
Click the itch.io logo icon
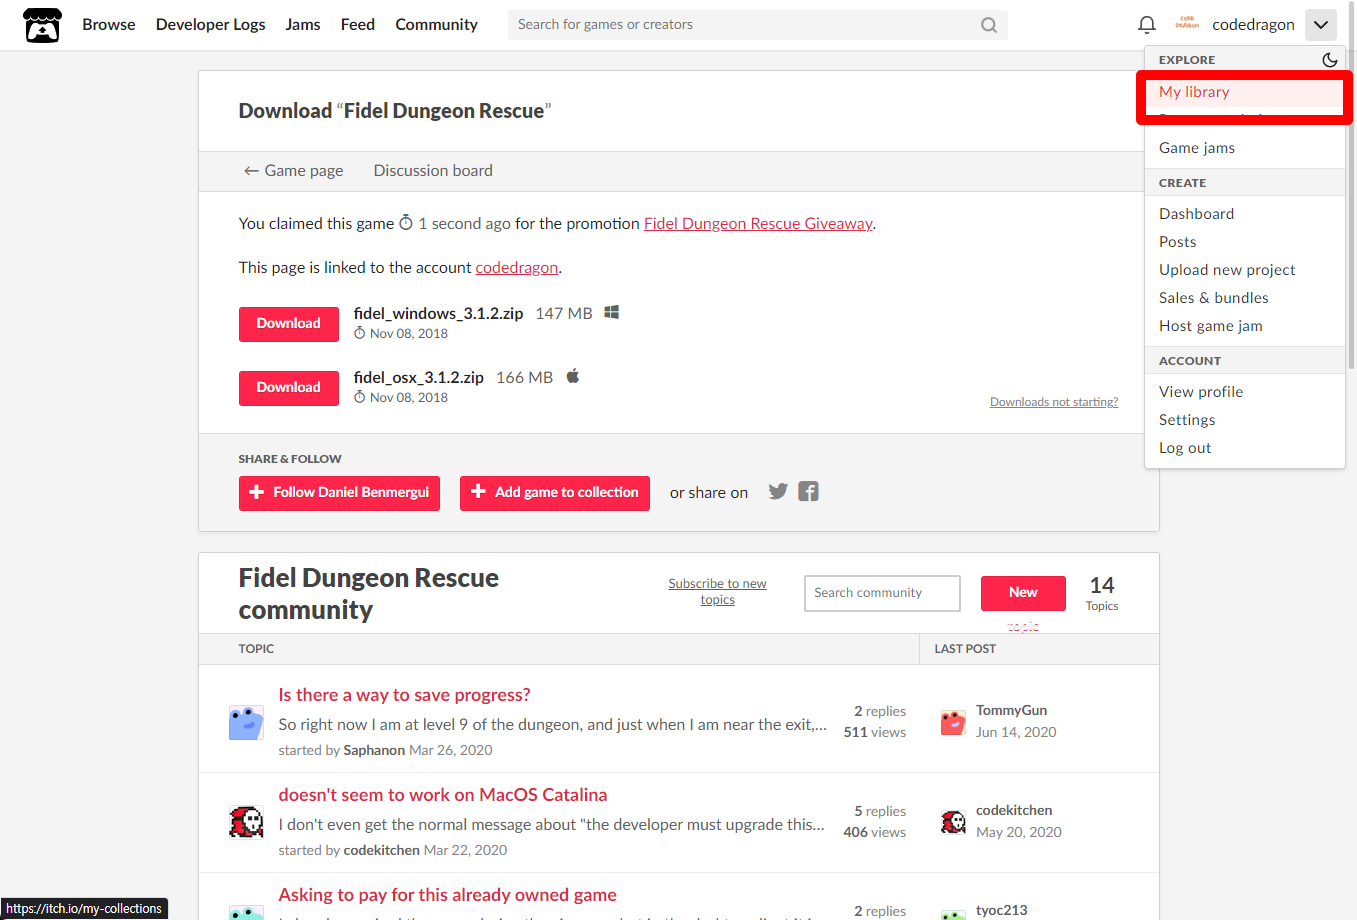[42, 25]
